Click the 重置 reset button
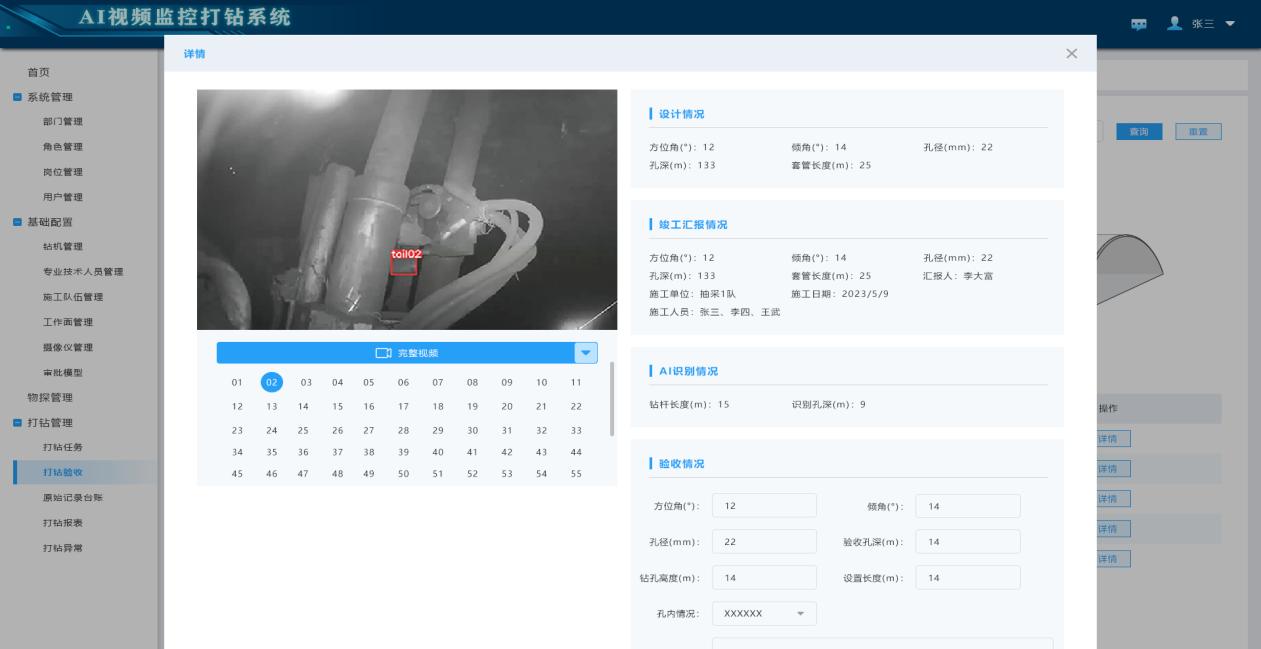1261x649 pixels. 1198,132
